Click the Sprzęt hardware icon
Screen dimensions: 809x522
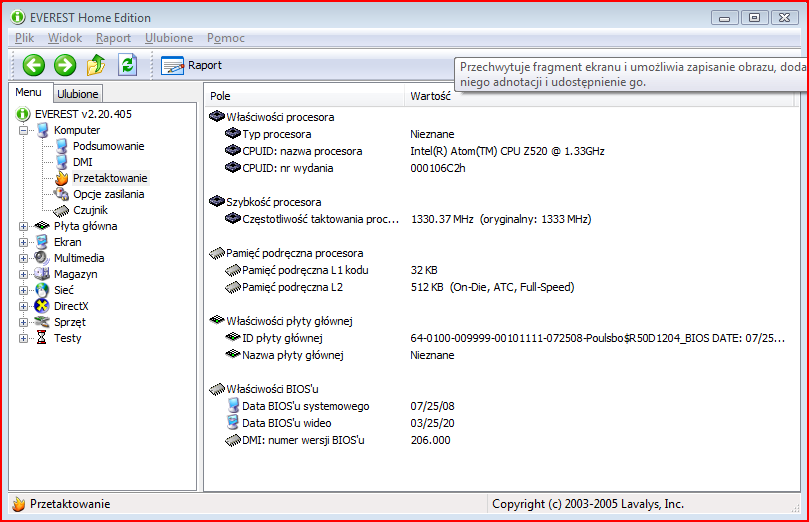tap(42, 322)
